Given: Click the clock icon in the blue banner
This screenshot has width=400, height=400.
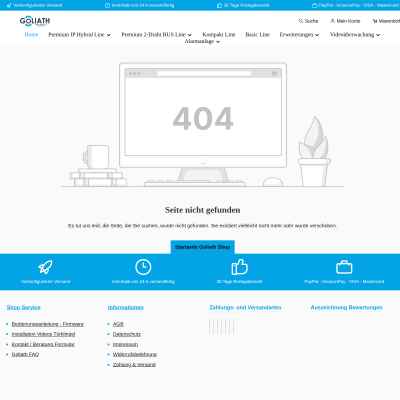Looking at the screenshot, I should tap(143, 267).
